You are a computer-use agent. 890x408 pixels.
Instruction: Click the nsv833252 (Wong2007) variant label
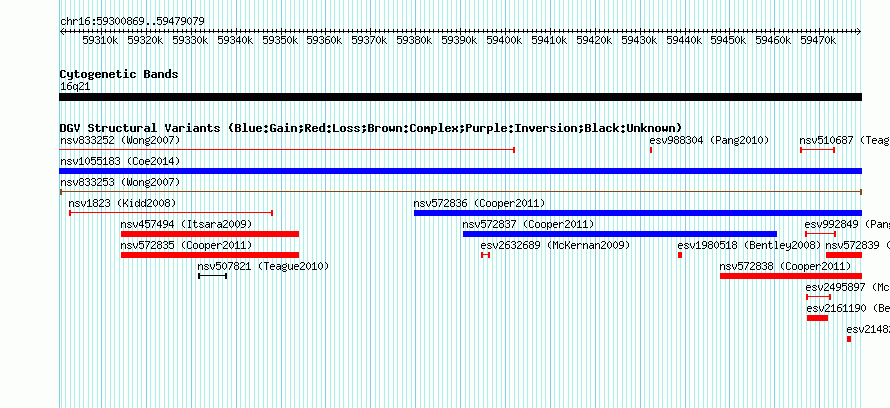pyautogui.click(x=120, y=140)
